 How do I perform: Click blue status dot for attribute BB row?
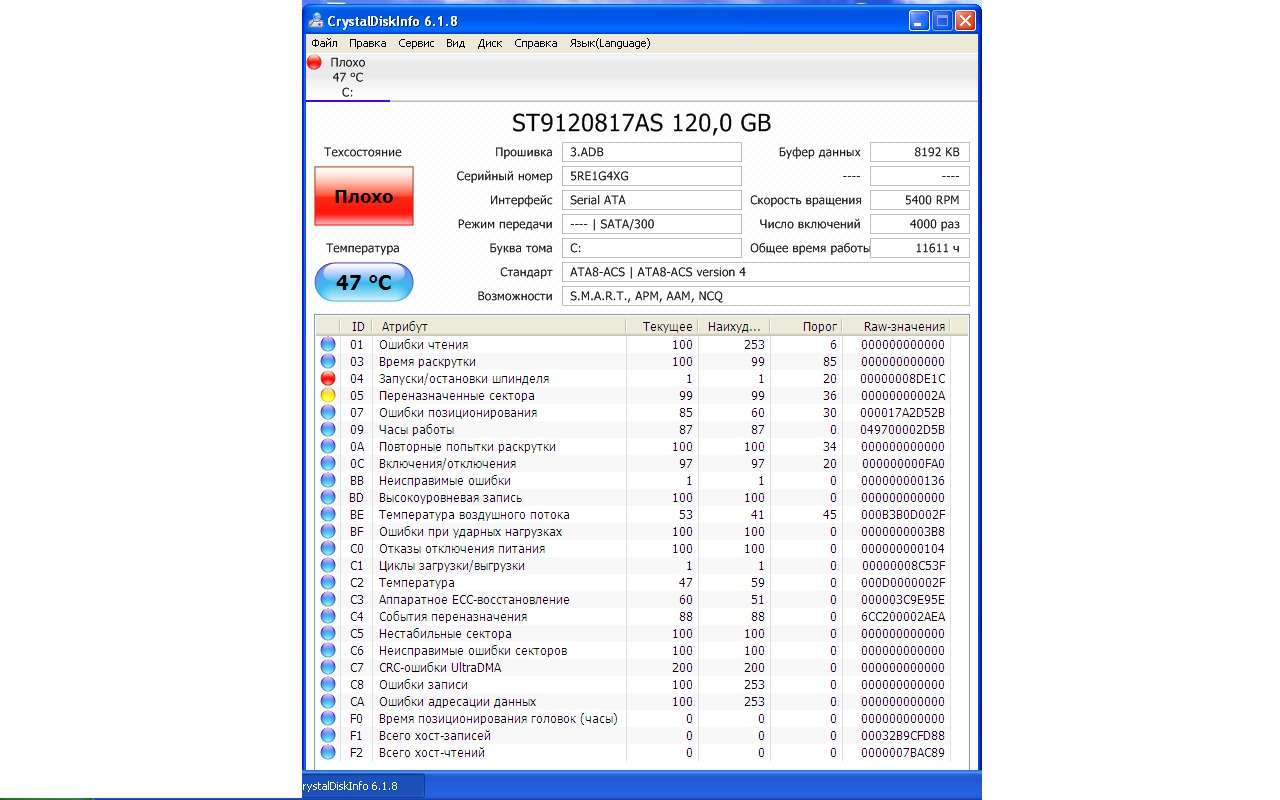click(328, 481)
